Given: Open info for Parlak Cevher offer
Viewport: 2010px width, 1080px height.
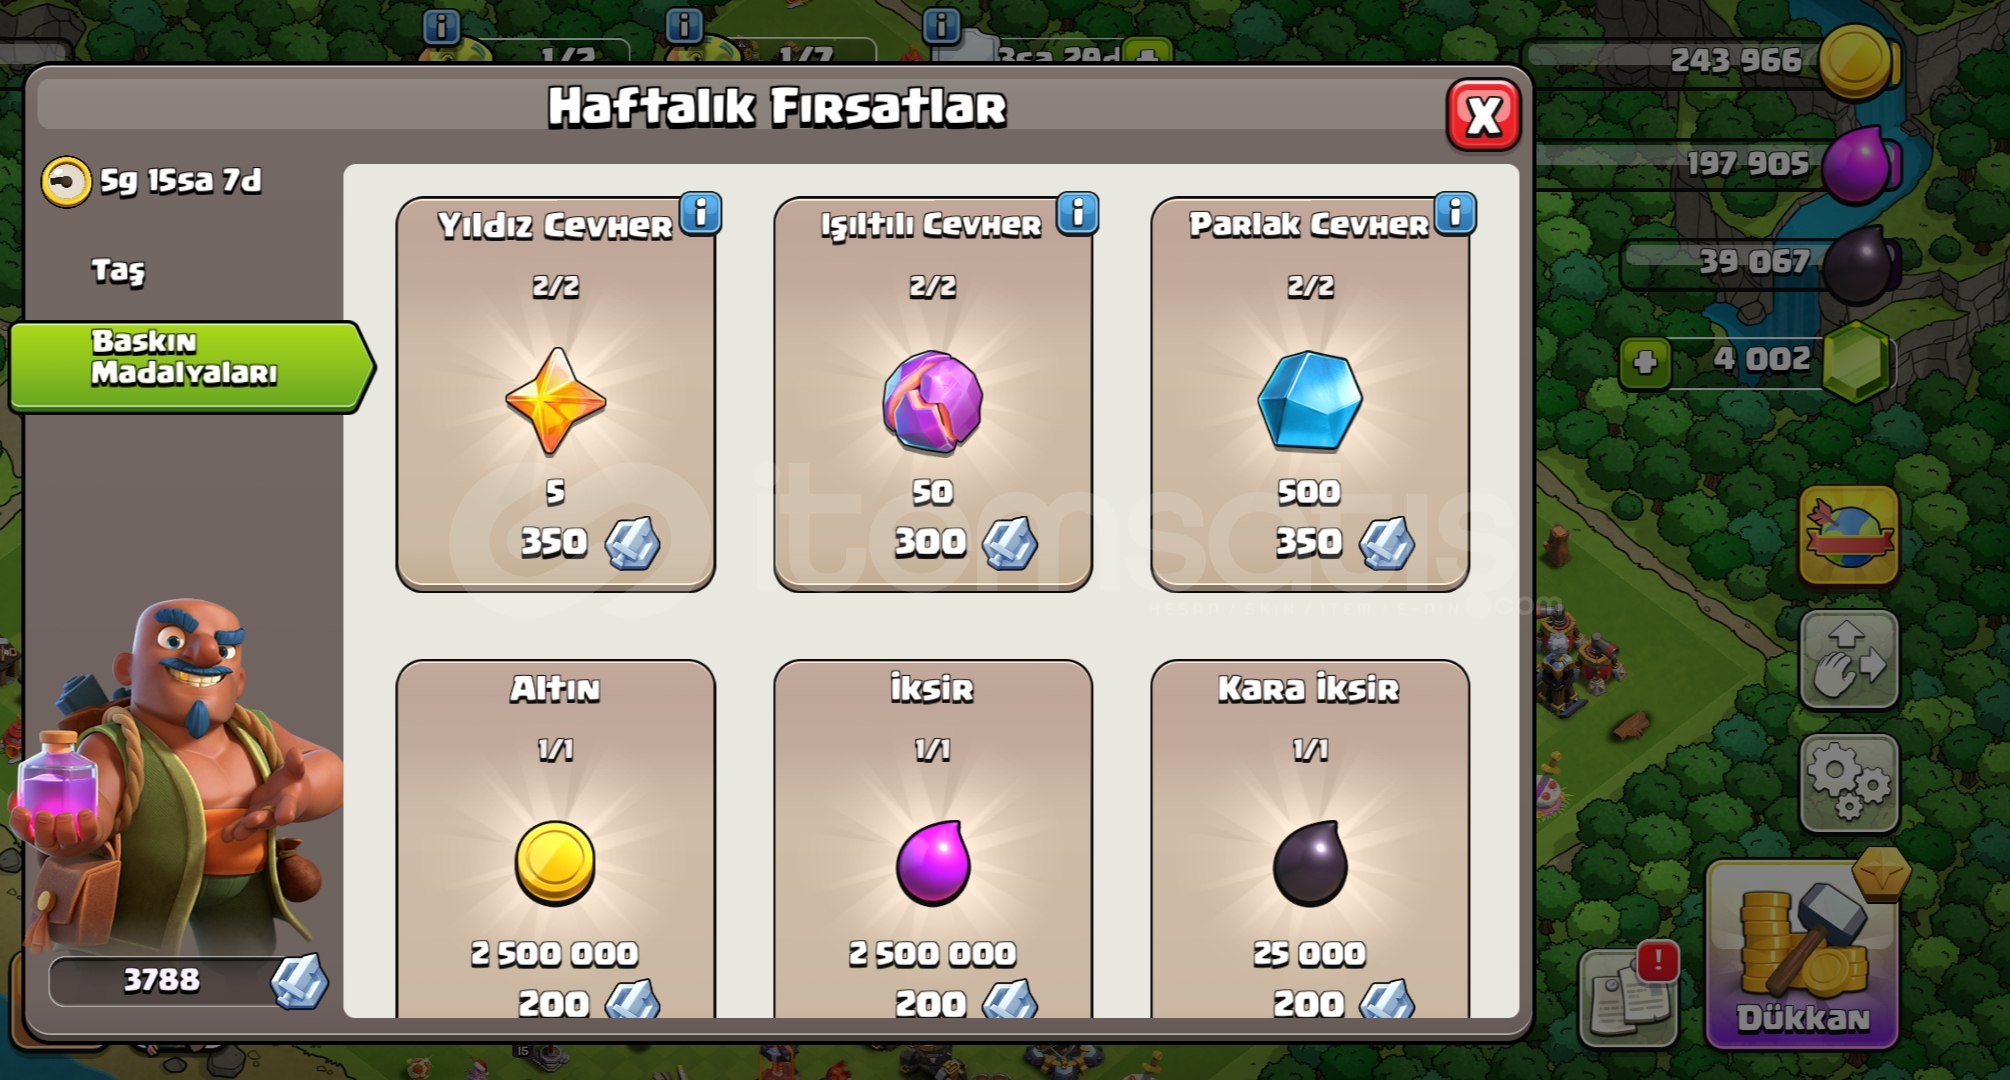Looking at the screenshot, I should [1455, 213].
